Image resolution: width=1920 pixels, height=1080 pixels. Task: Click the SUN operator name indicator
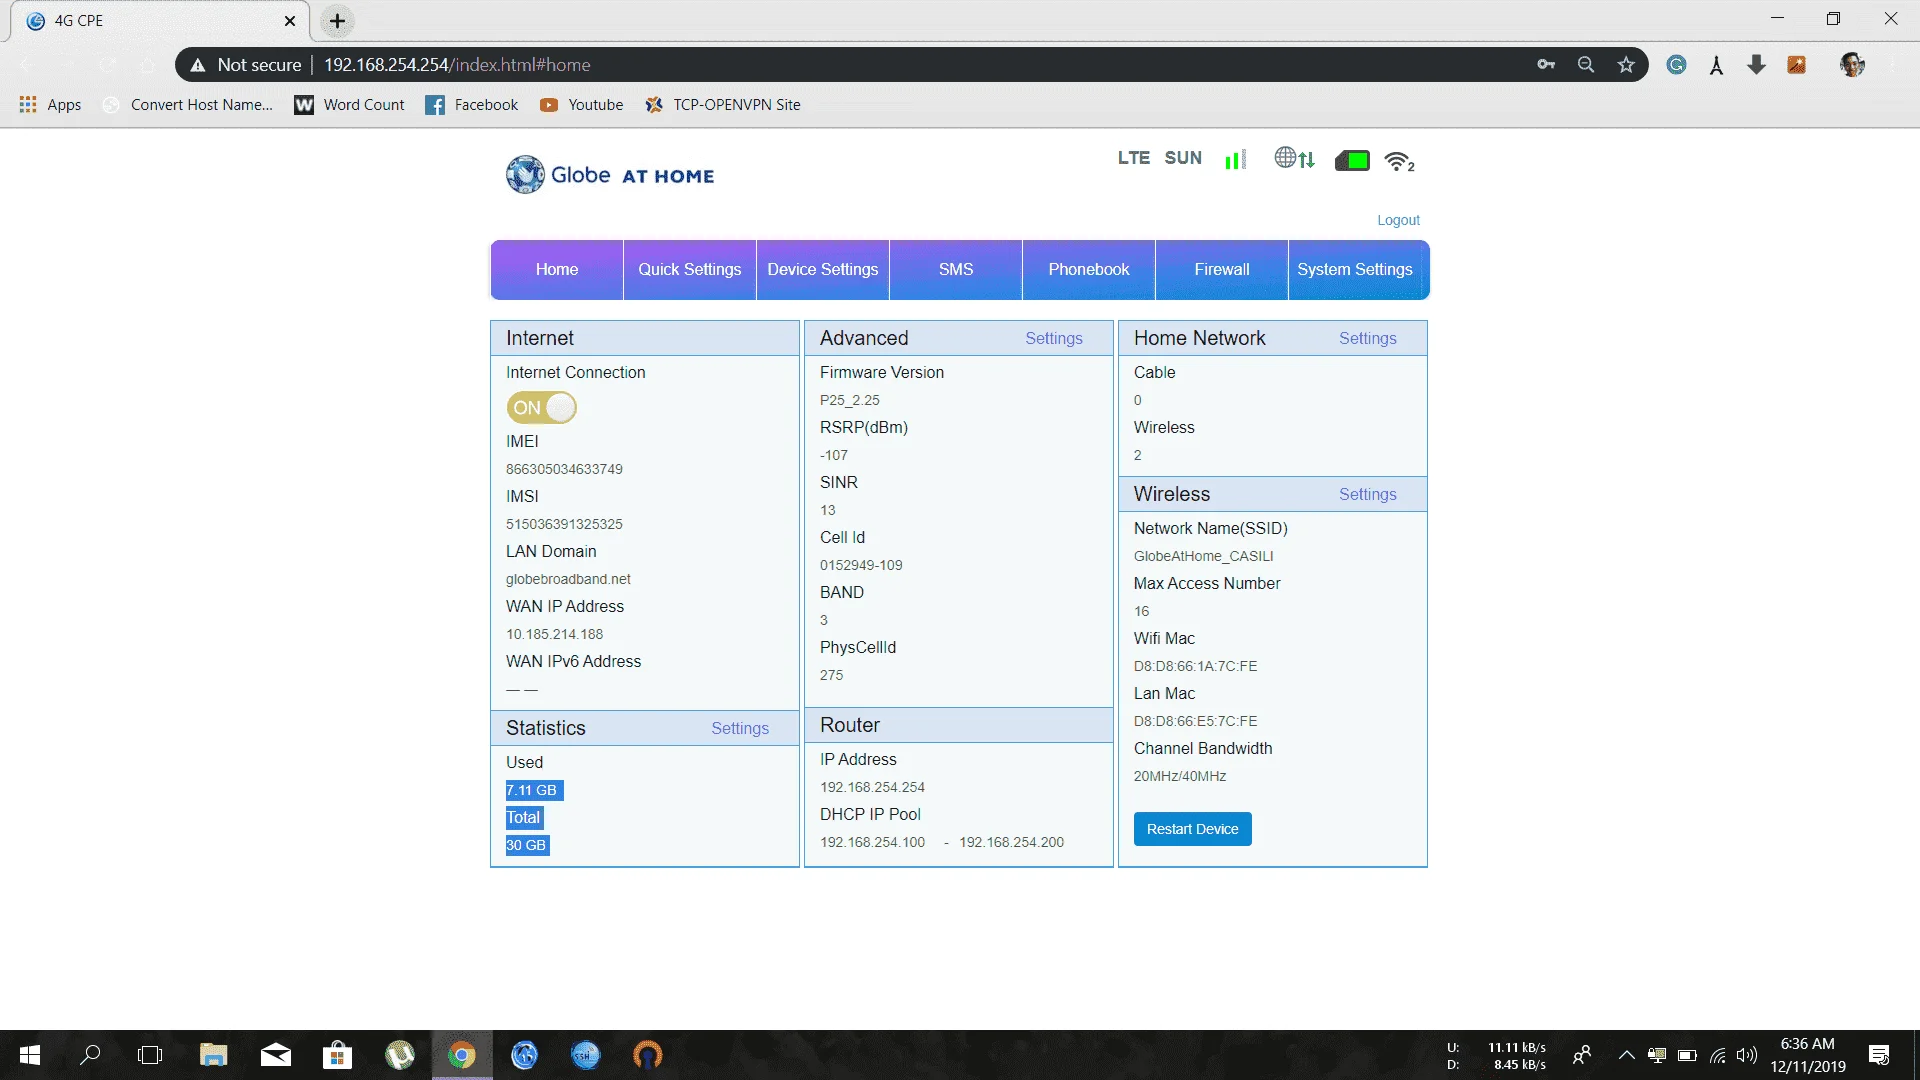(1183, 158)
